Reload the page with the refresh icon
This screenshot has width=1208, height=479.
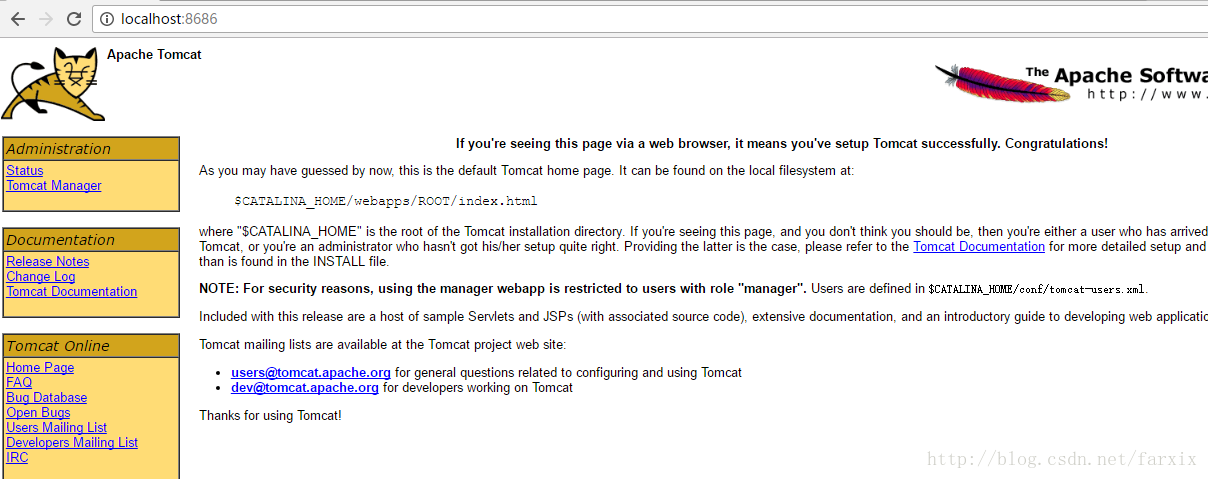74,19
